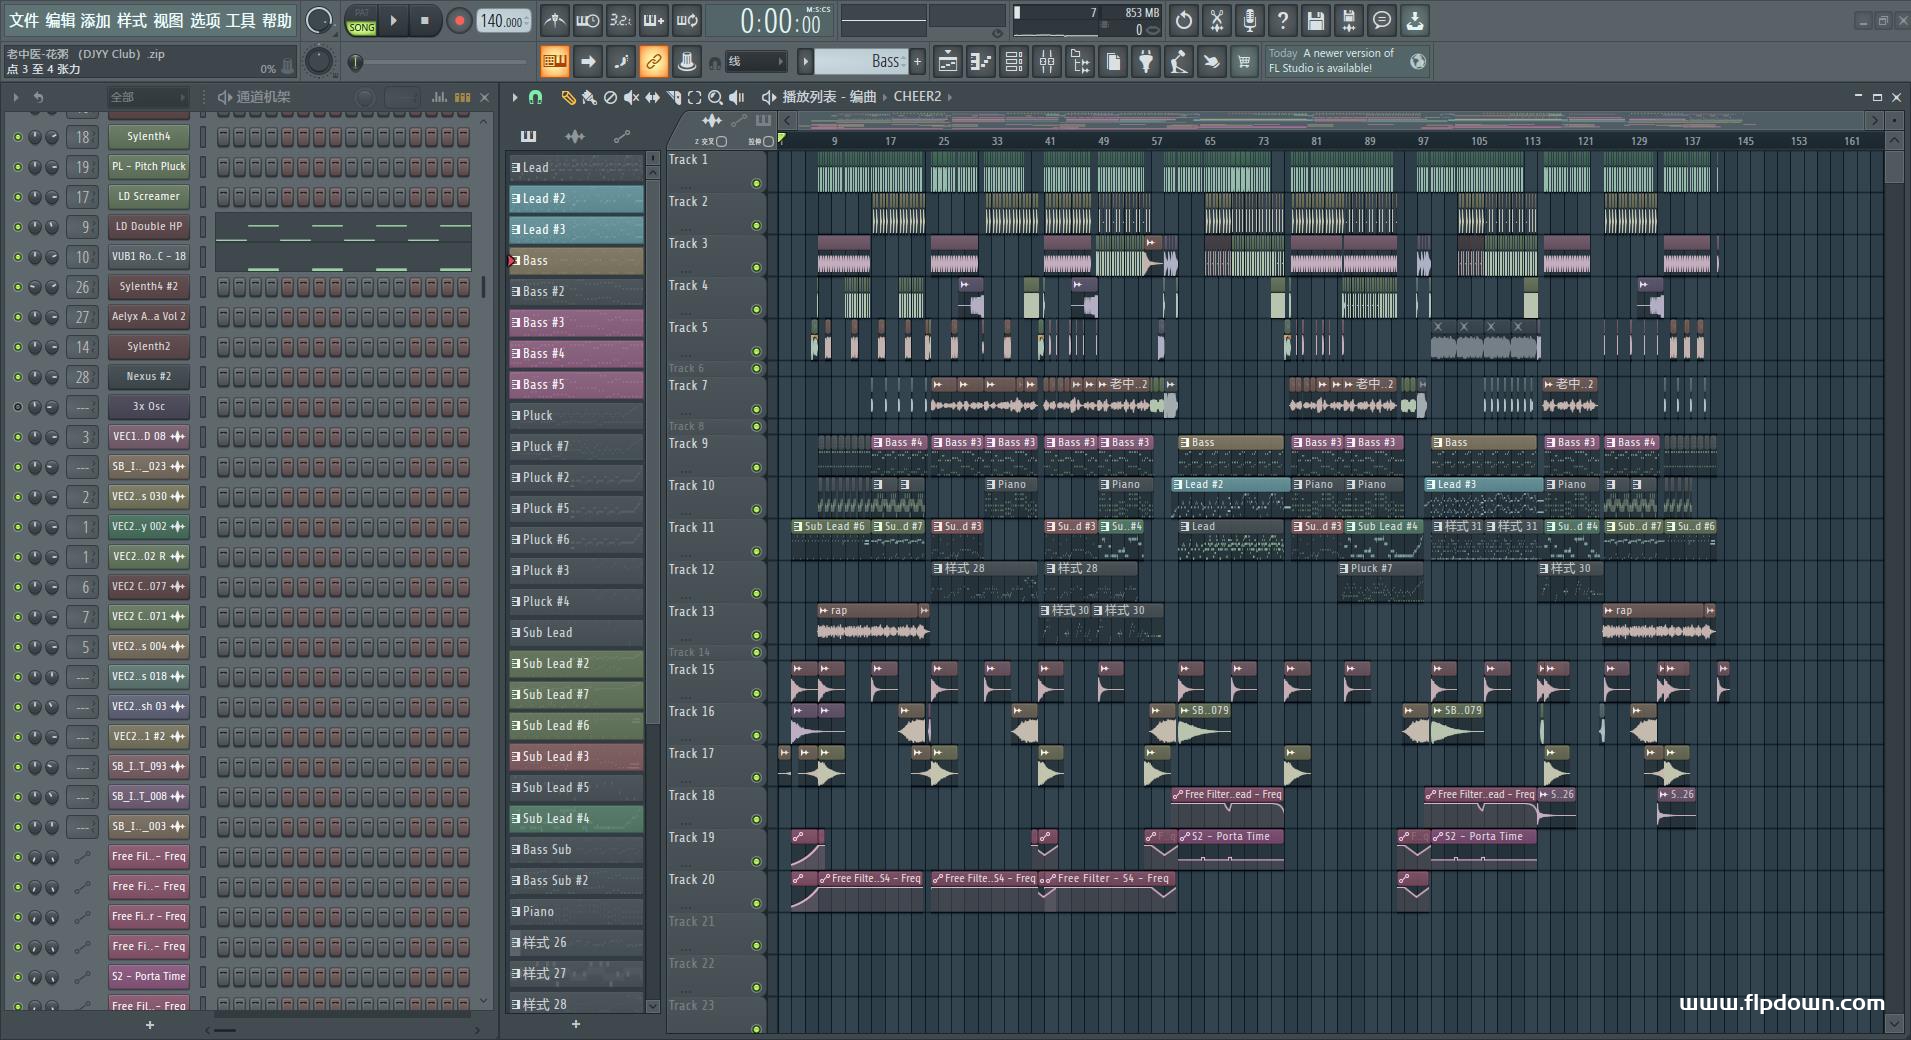Select the playlist slice tool
The height and width of the screenshot is (1040, 1911).
(x=673, y=97)
